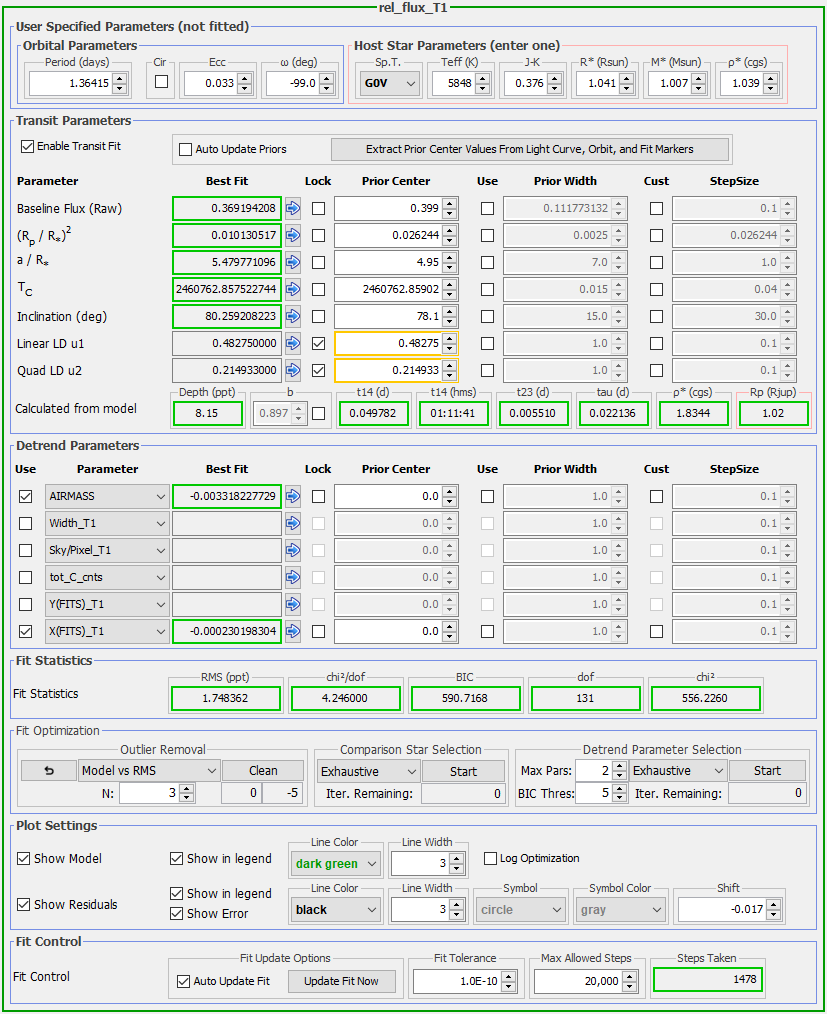The image size is (827, 1014).
Task: Increase model Line Width with up arrow
Action: click(x=457, y=859)
